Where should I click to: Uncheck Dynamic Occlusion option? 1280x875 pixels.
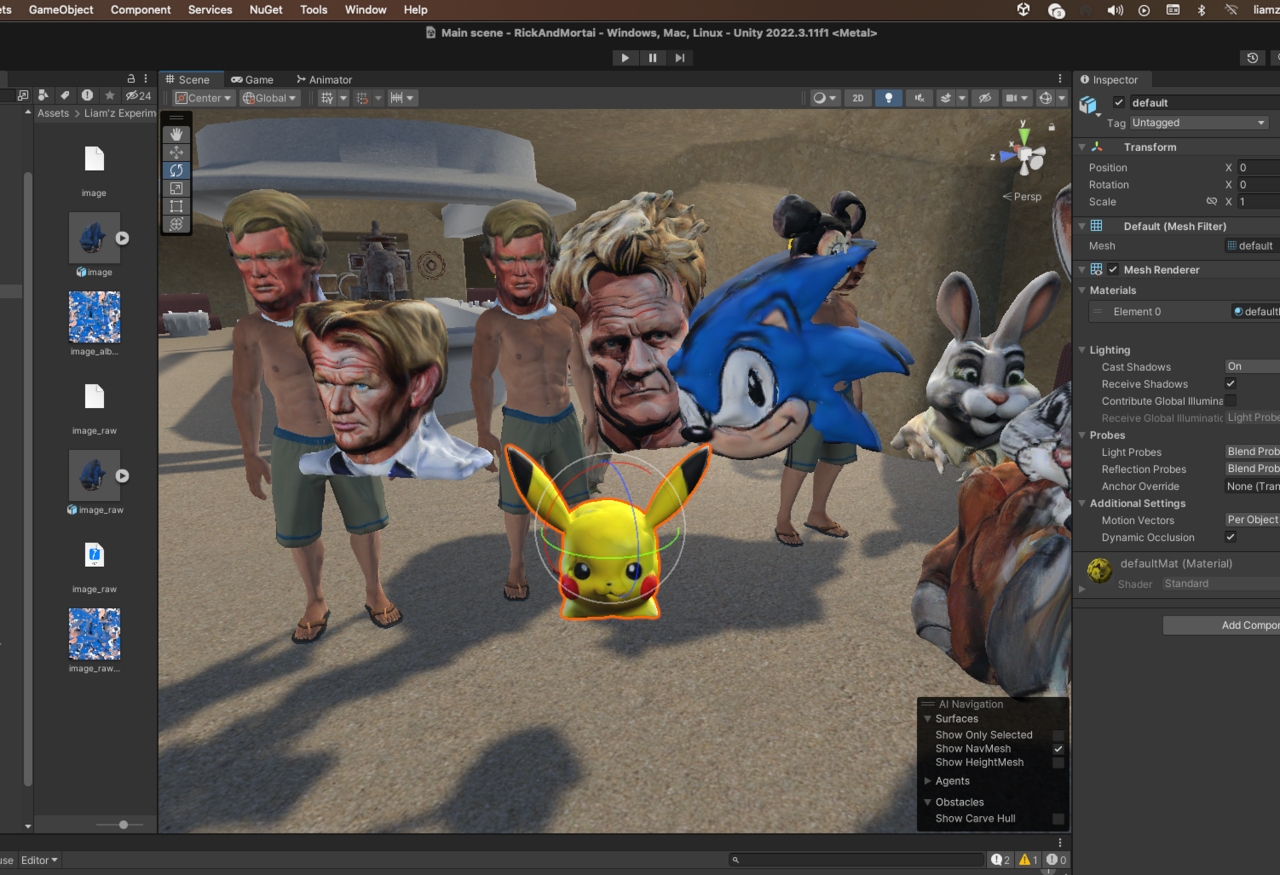(1231, 537)
